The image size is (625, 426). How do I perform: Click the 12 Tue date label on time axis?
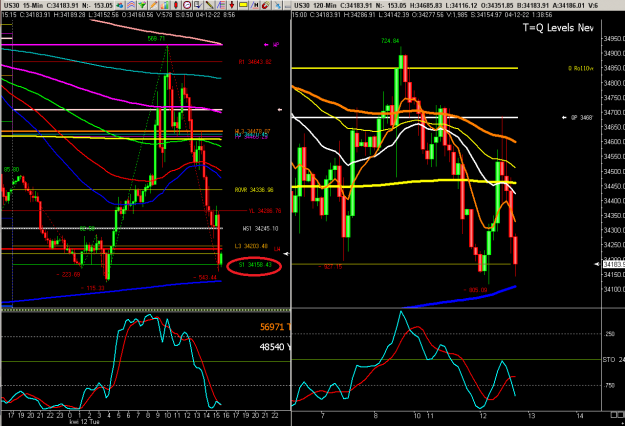(90, 422)
